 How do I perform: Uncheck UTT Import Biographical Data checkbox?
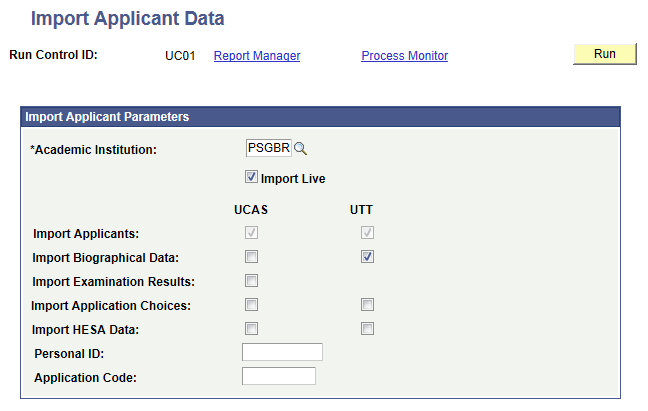[x=368, y=257]
